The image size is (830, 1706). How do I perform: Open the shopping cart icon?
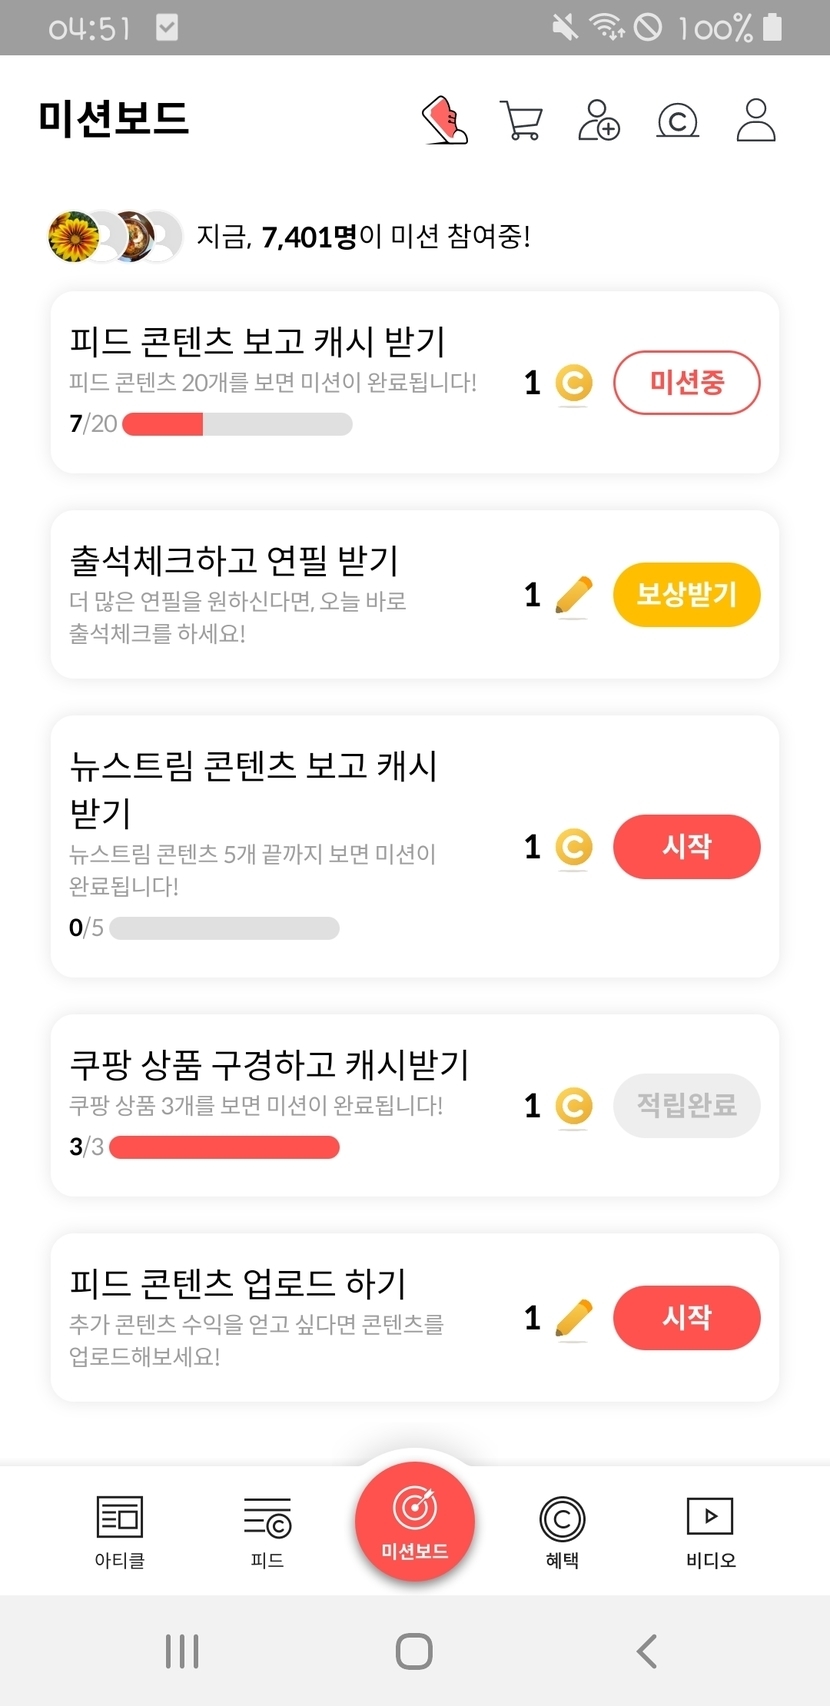(x=521, y=121)
